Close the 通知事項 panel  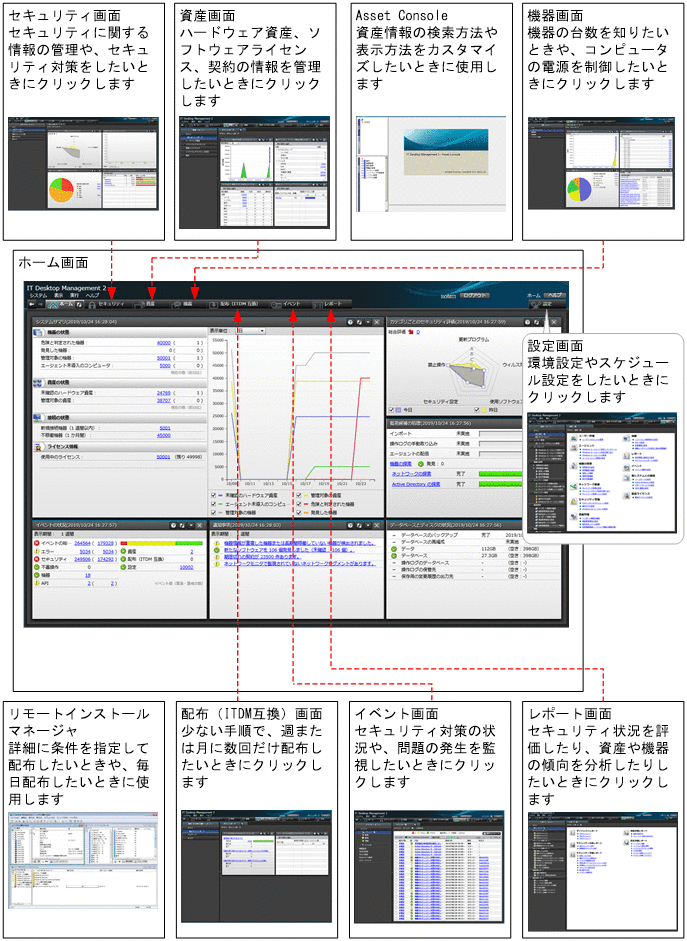(376, 525)
